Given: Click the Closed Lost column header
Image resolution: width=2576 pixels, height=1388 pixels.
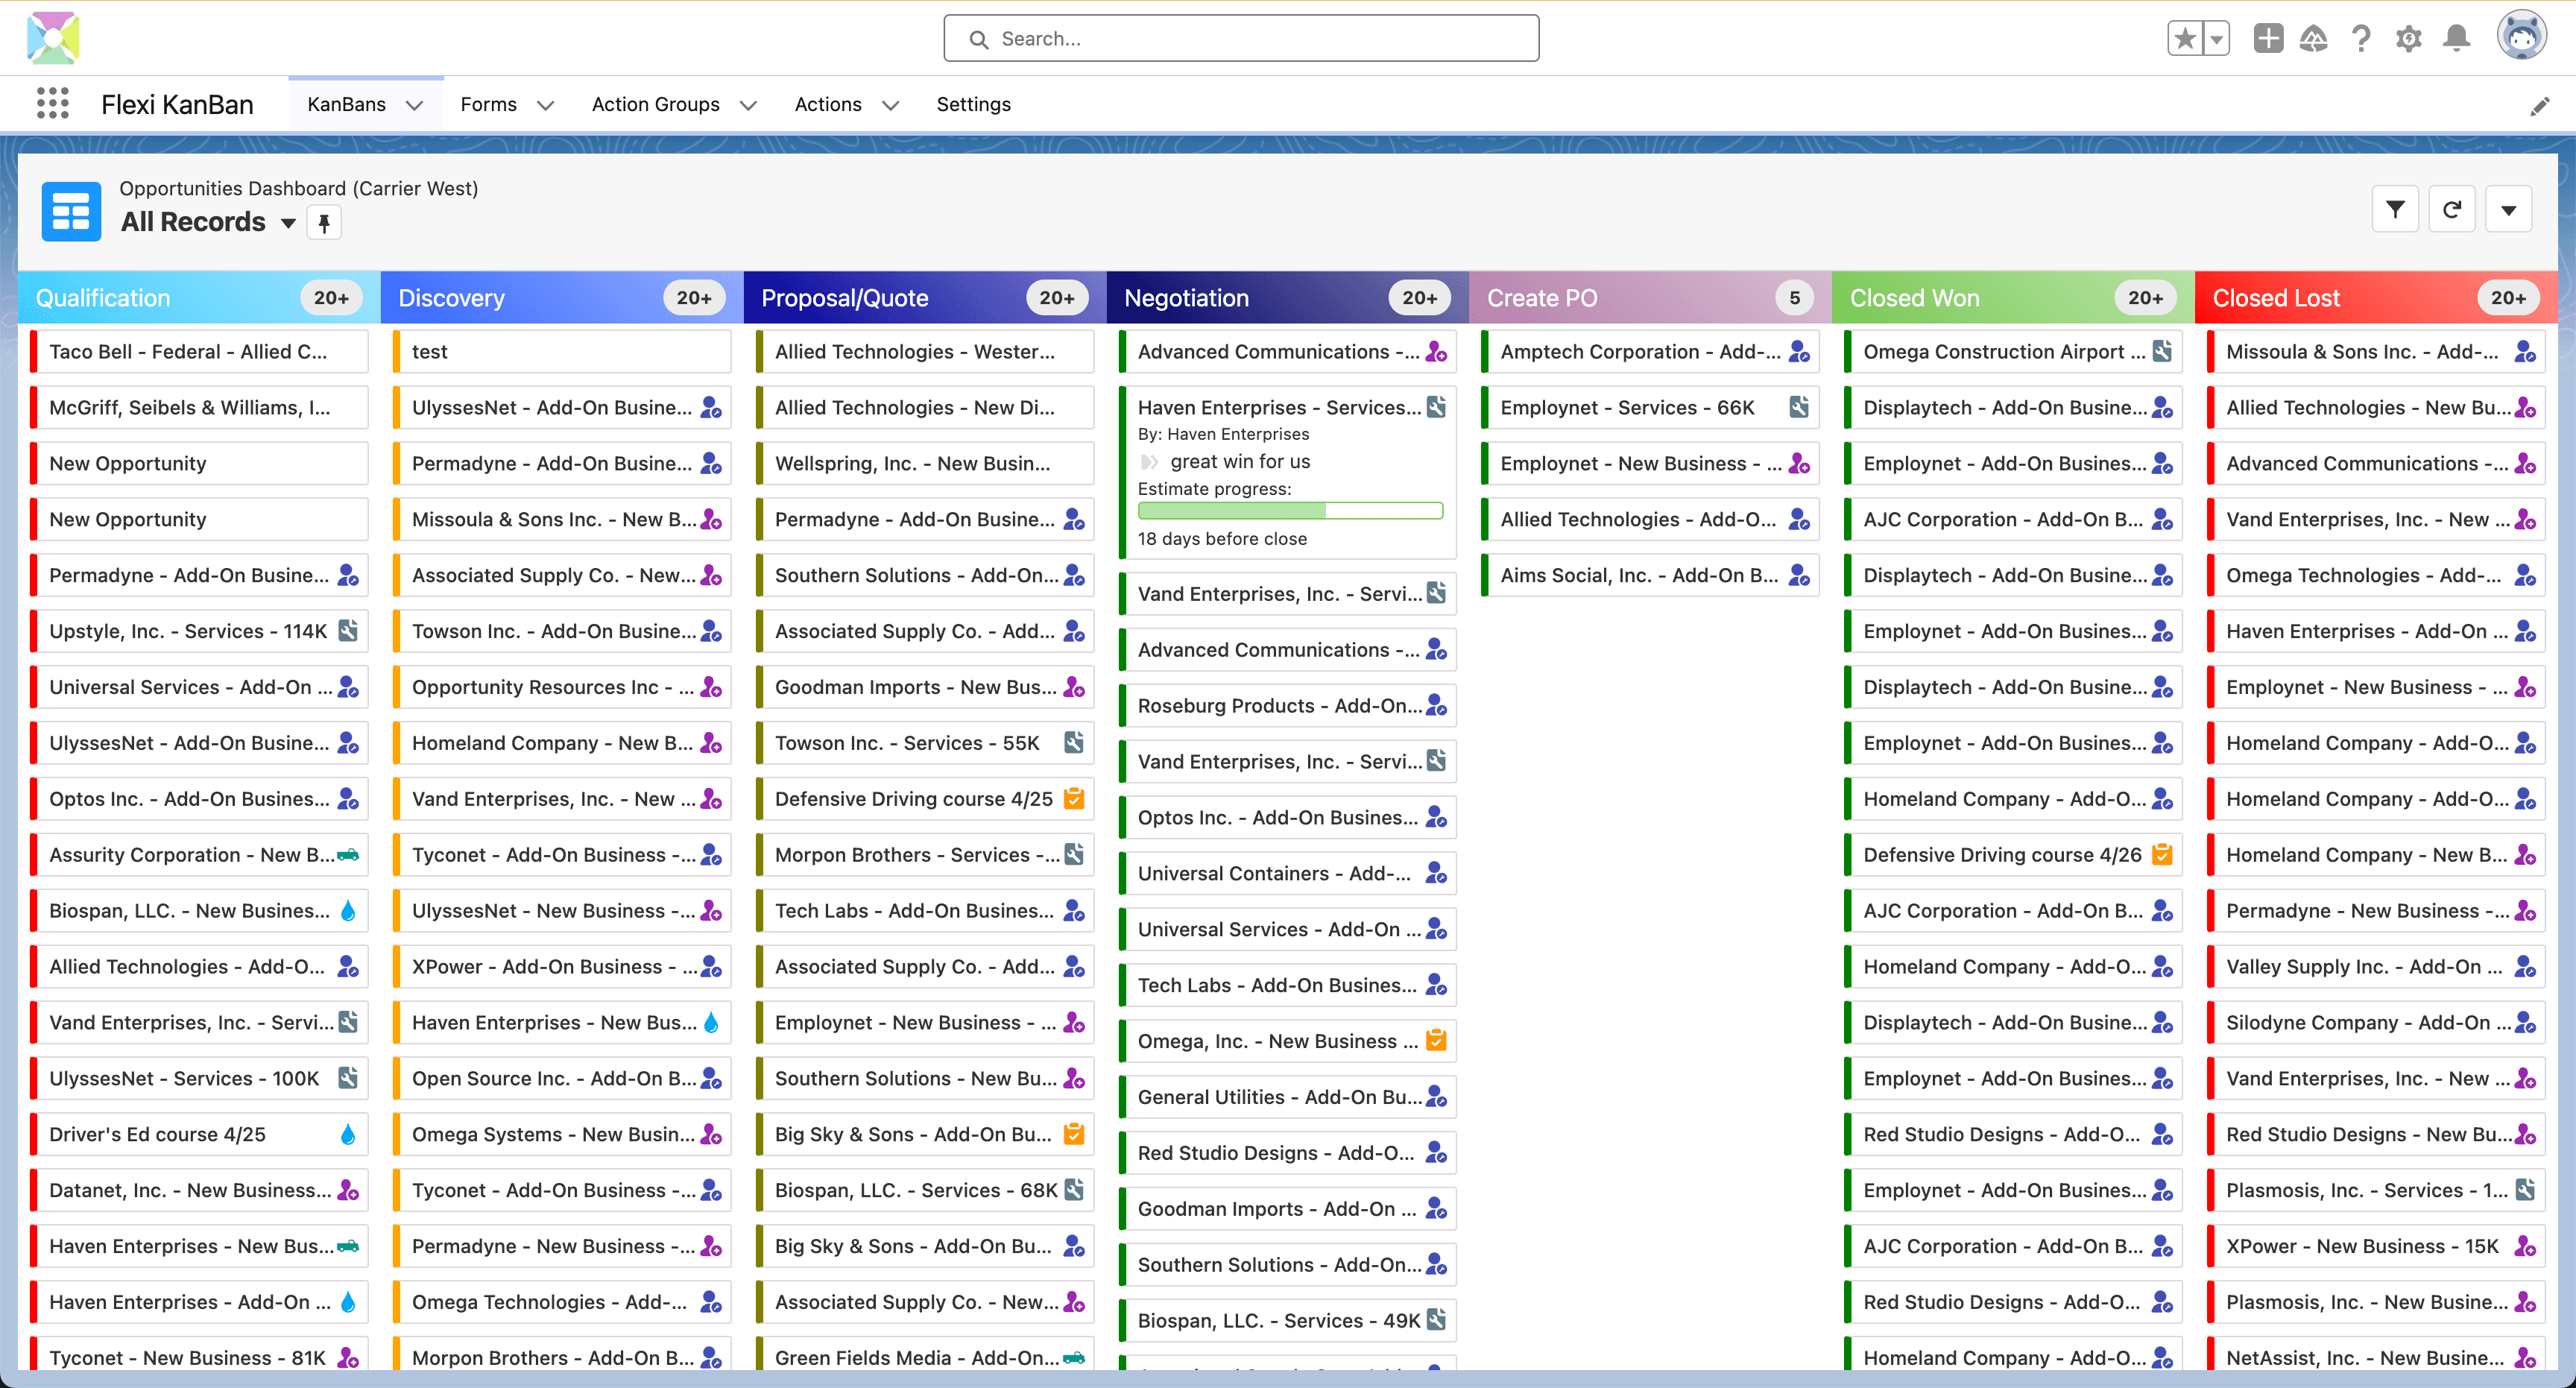Looking at the screenshot, I should [x=2377, y=298].
